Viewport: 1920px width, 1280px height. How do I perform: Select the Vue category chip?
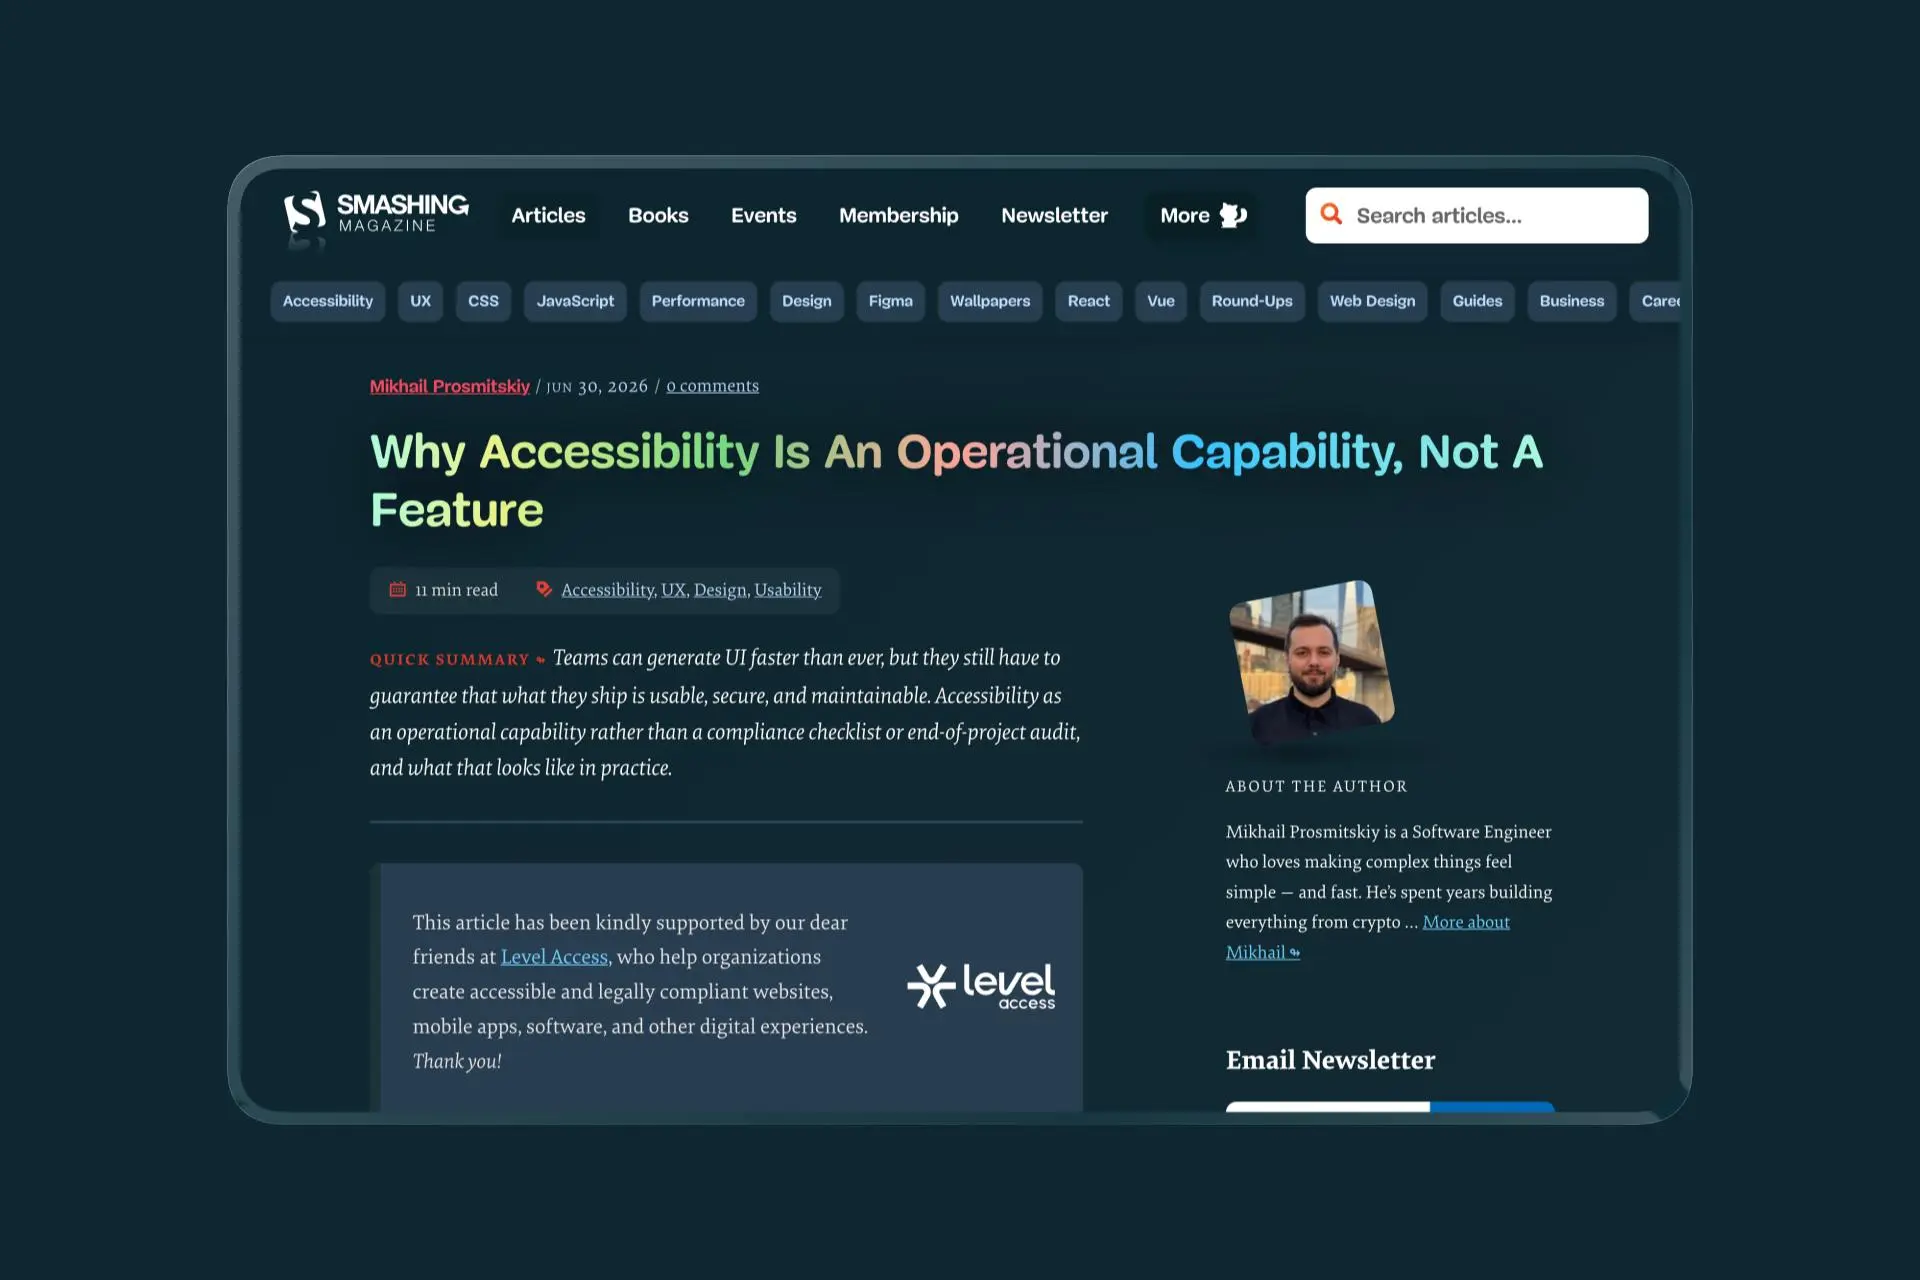coord(1161,301)
